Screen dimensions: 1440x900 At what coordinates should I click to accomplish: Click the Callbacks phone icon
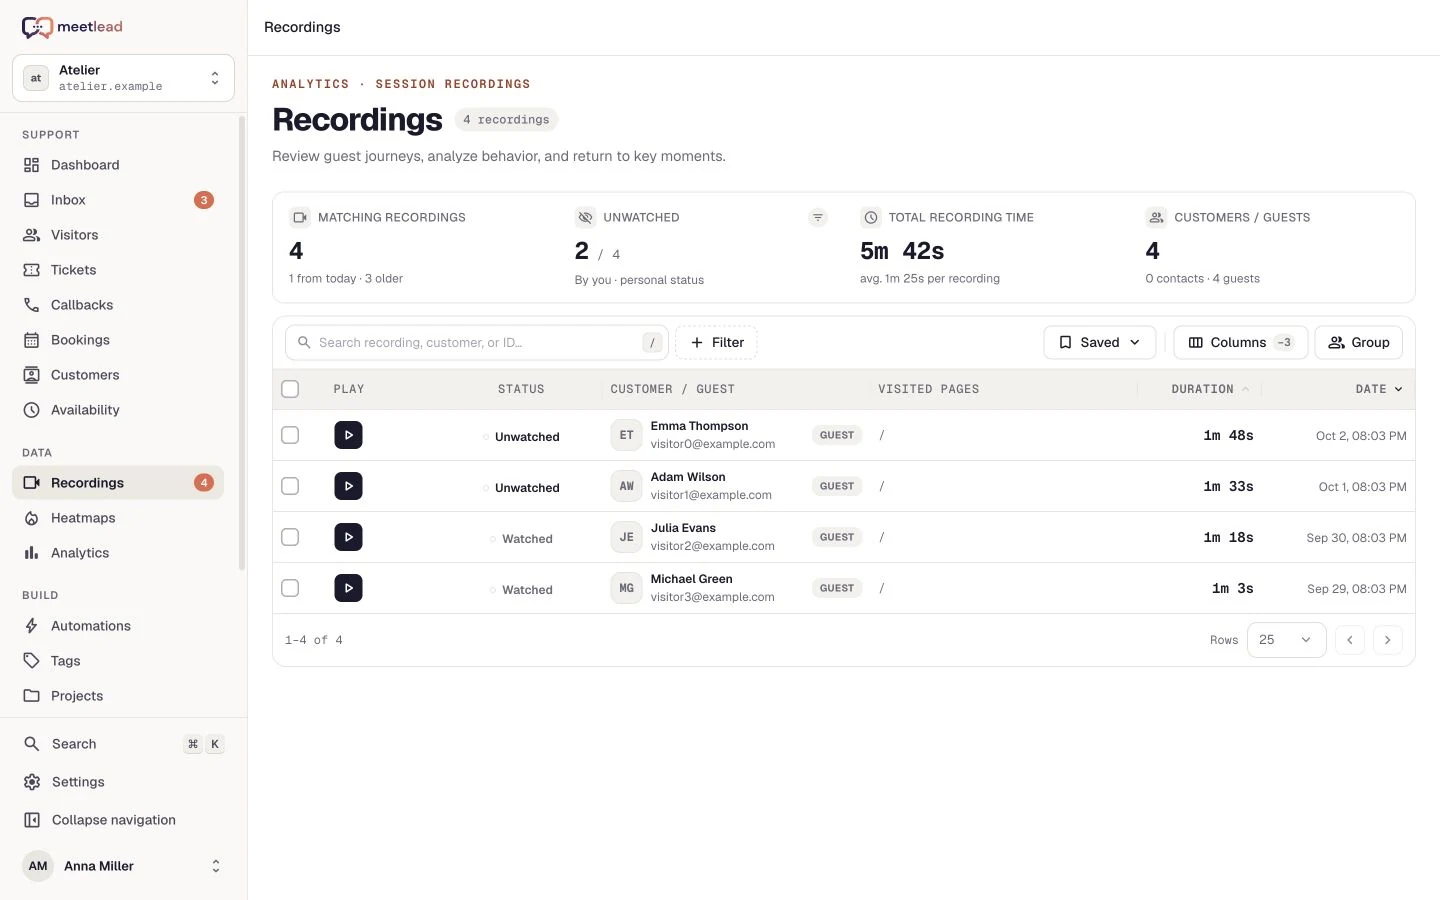32,305
